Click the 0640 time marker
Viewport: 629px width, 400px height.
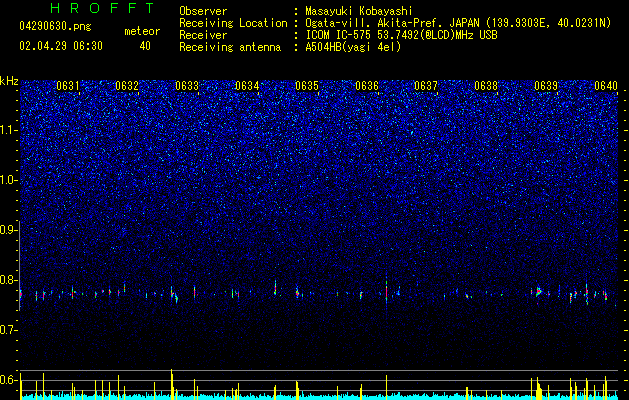[606, 85]
